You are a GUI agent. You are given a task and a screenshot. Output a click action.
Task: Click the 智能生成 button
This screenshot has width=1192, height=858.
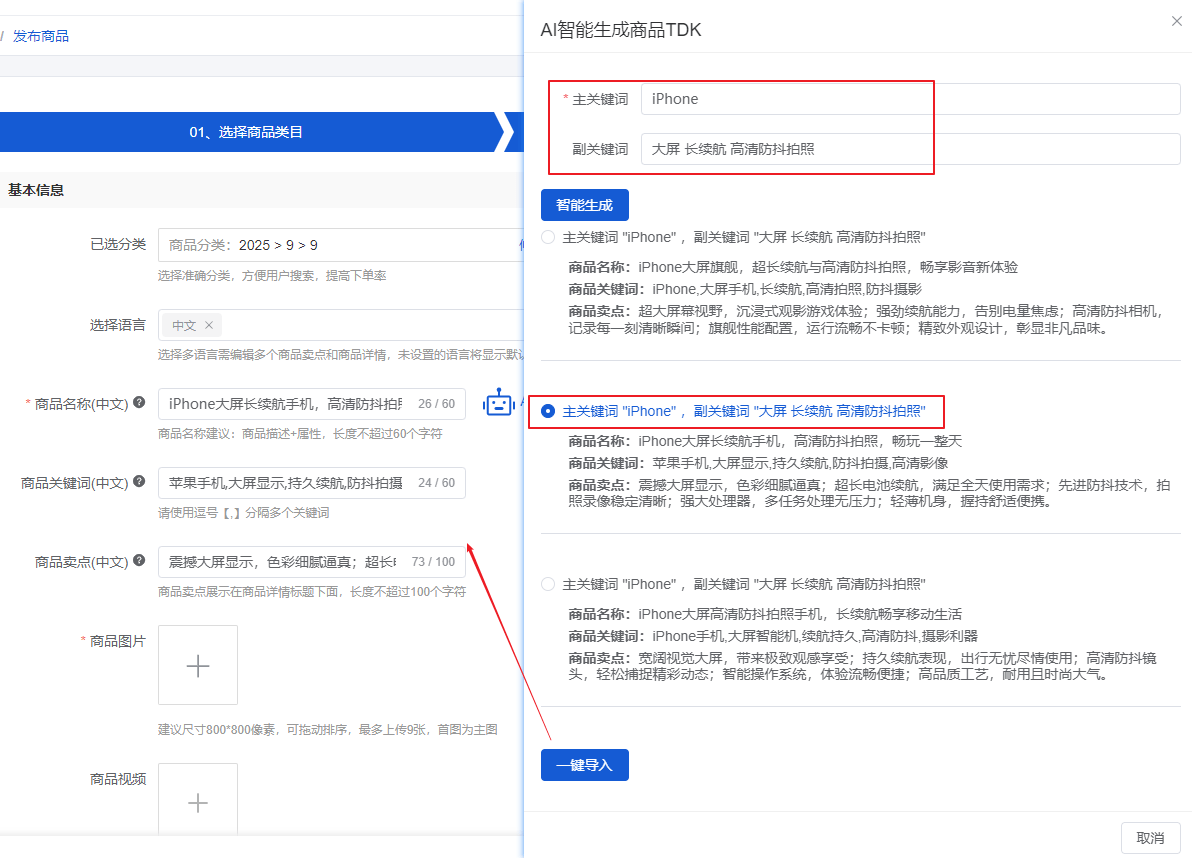pos(585,205)
